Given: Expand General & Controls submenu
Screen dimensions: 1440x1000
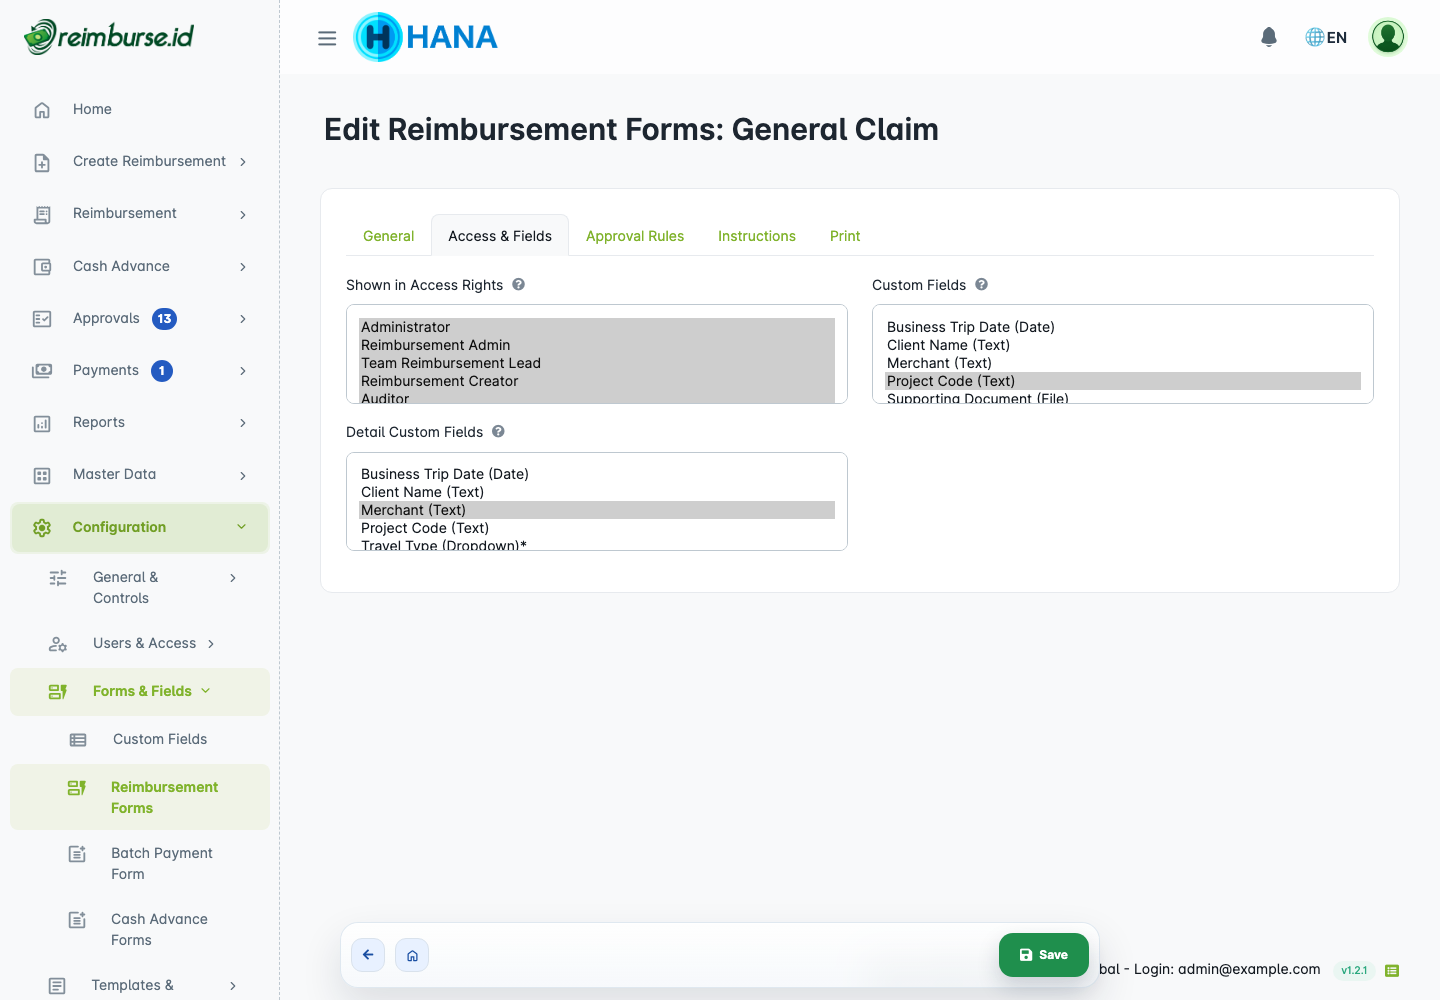Looking at the screenshot, I should [233, 577].
